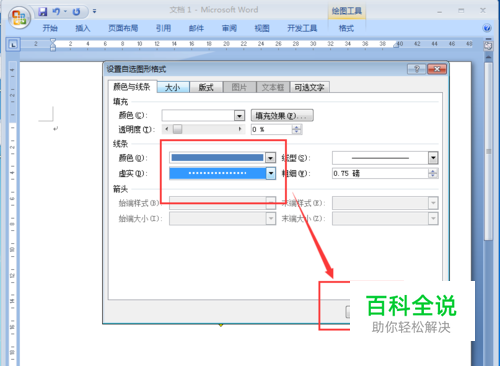Image resolution: width=500 pixels, height=366 pixels.
Task: Switch to the 大小 dialog tab
Action: coord(173,87)
